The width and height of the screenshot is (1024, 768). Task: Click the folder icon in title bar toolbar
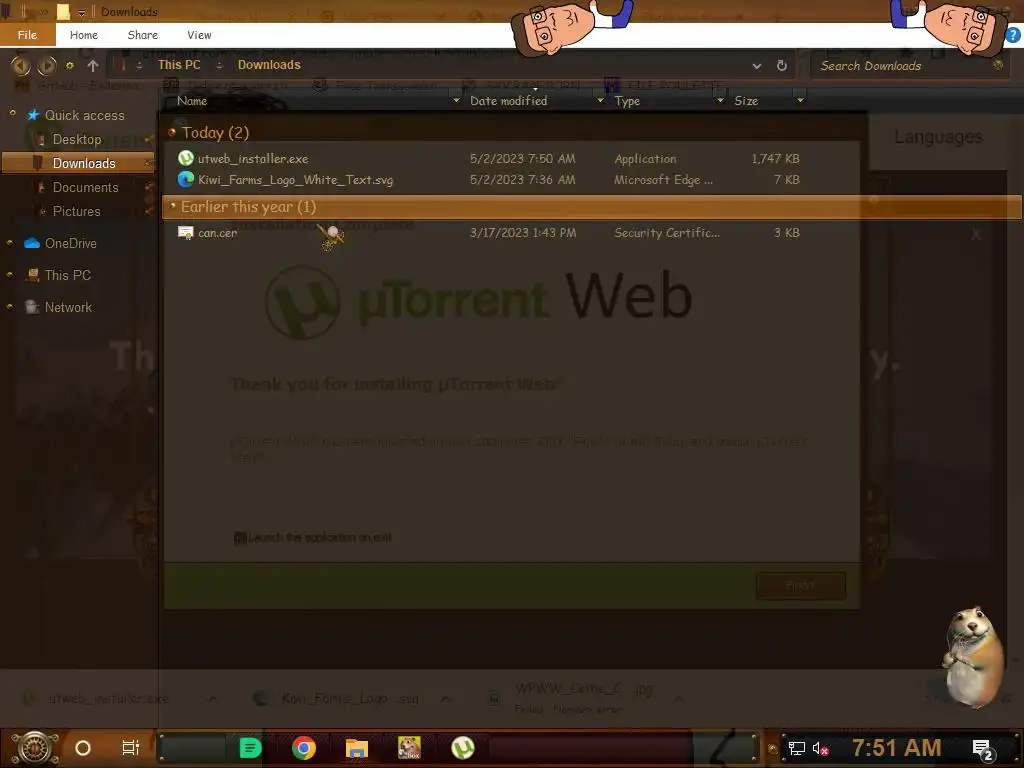point(63,12)
